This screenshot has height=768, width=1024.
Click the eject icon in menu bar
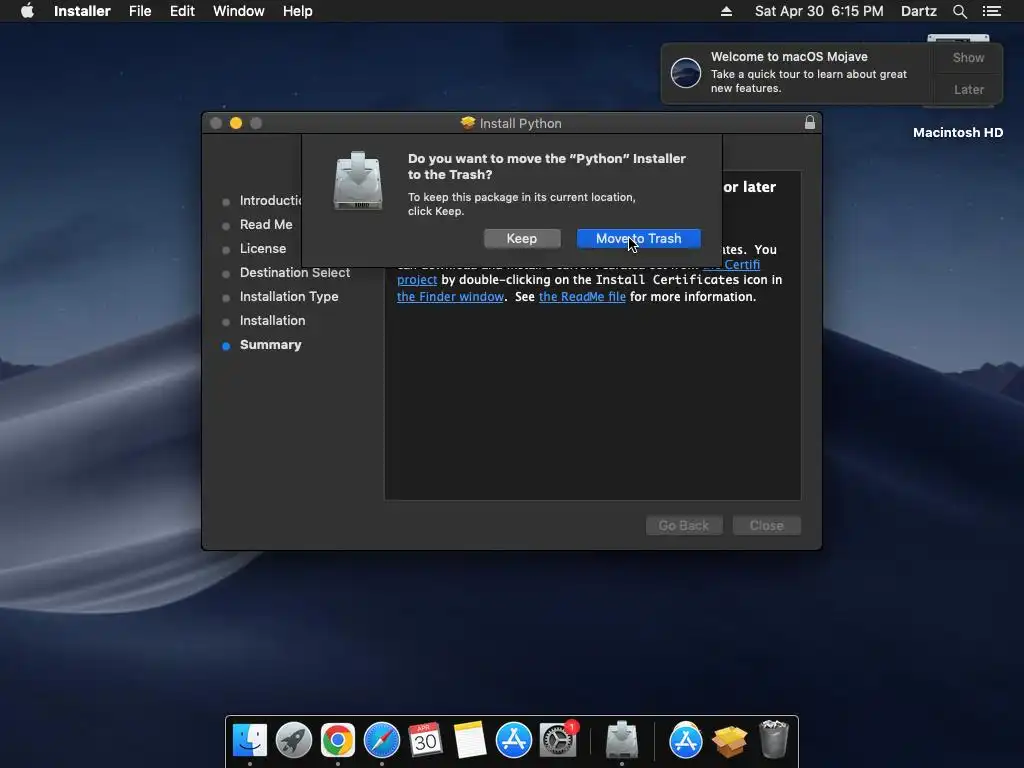click(x=726, y=11)
